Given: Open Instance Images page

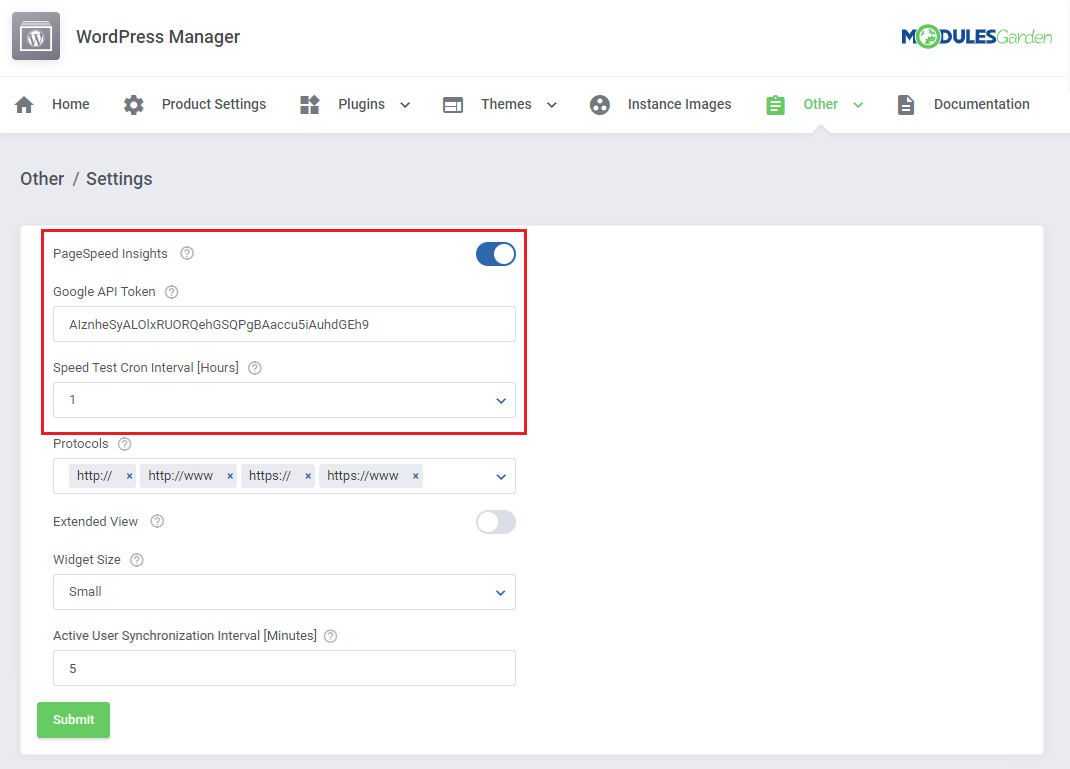Looking at the screenshot, I should [x=679, y=104].
